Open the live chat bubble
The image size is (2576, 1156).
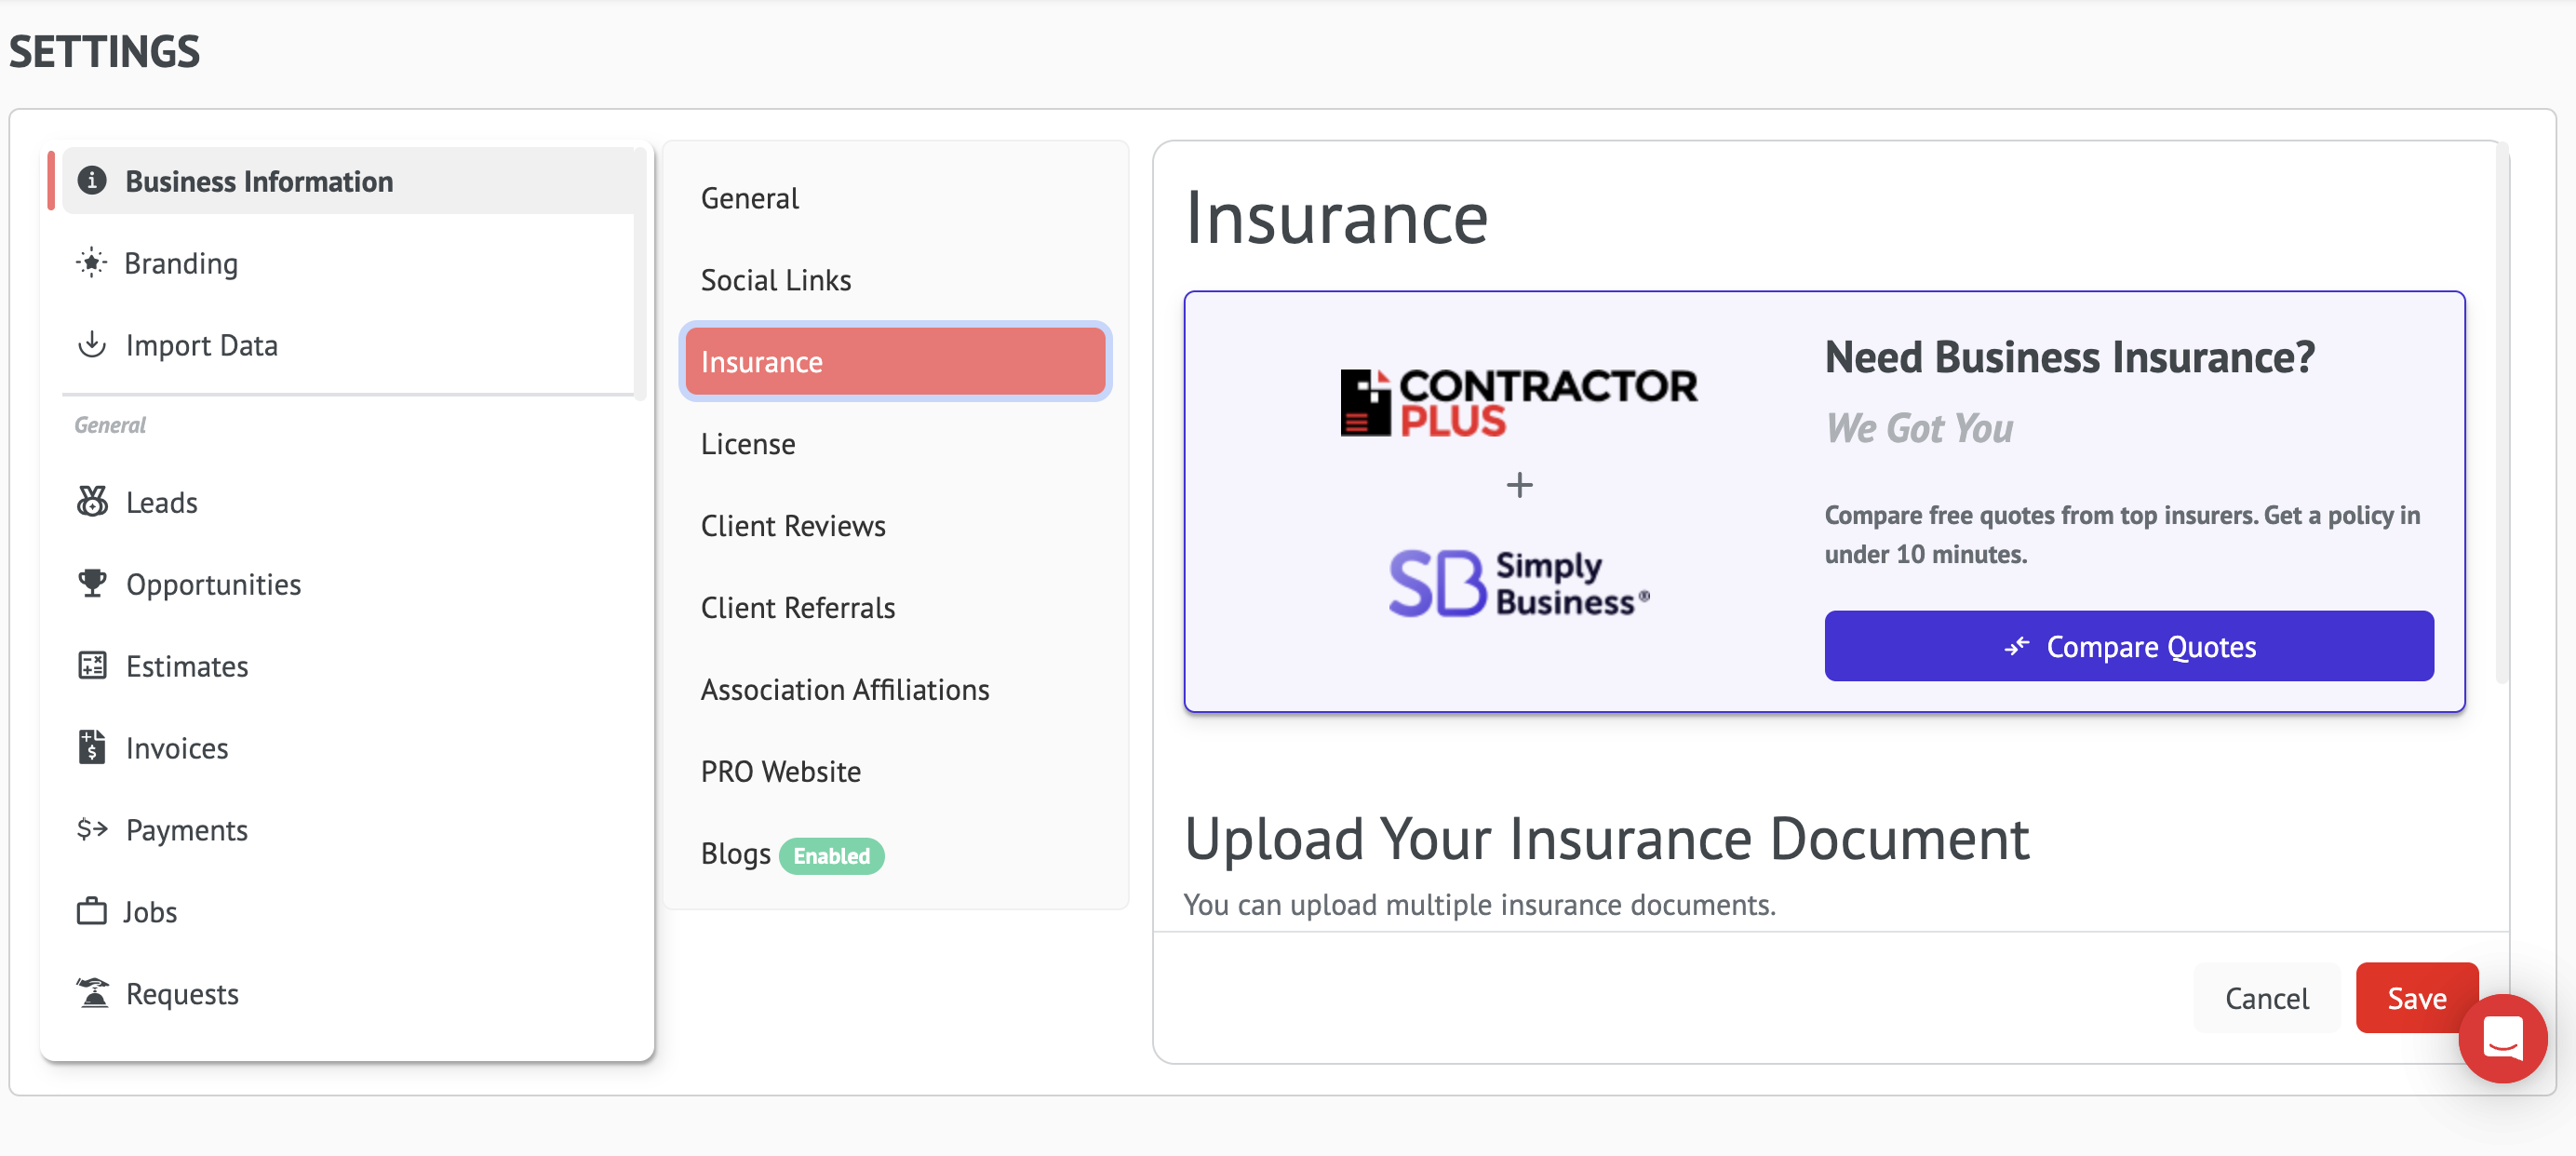(x=2502, y=1038)
